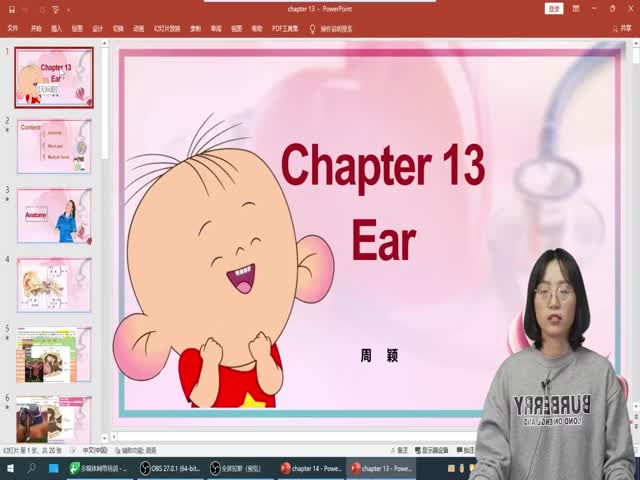Open ribbon display options in the title bar
The width and height of the screenshot is (640, 480).
pyautogui.click(x=576, y=9)
